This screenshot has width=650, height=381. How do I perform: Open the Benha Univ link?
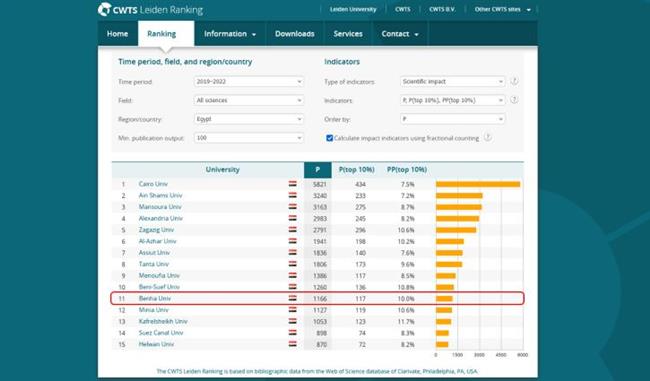pos(155,298)
